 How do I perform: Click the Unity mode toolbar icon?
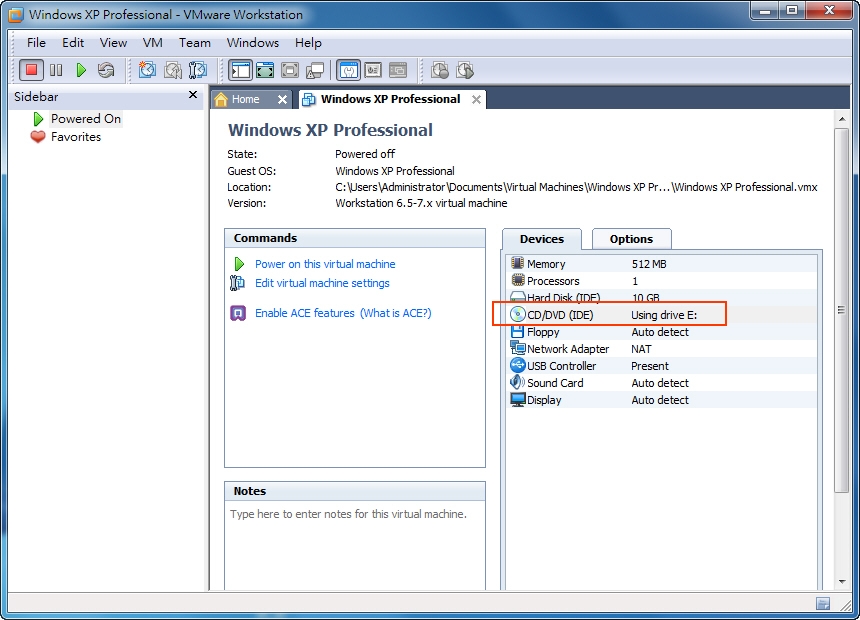[315, 70]
